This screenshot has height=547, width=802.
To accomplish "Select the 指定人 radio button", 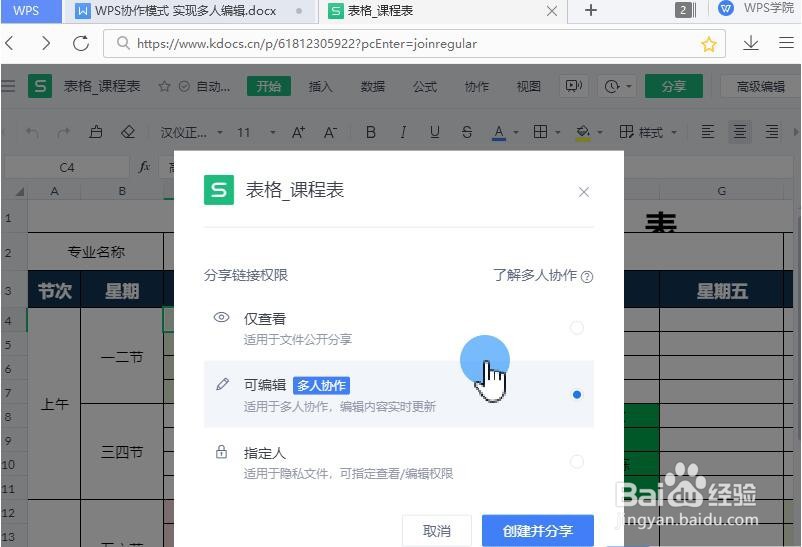I will pos(576,462).
